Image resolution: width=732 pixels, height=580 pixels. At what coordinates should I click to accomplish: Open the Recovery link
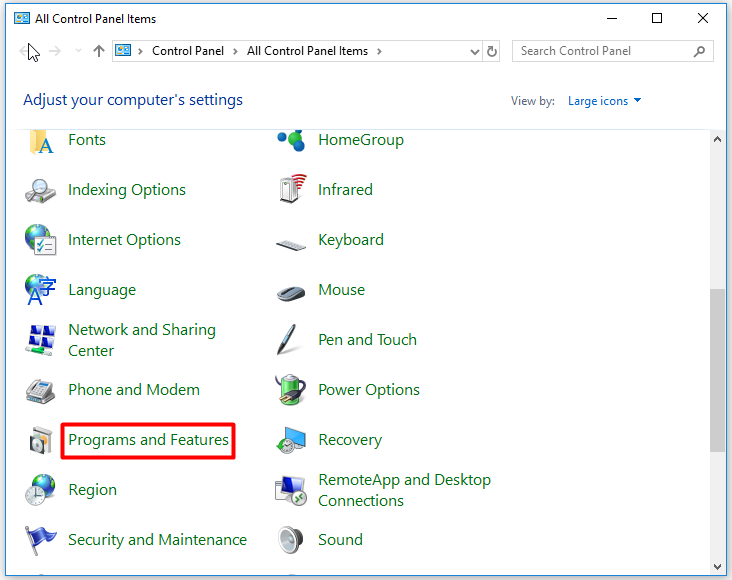tap(350, 440)
